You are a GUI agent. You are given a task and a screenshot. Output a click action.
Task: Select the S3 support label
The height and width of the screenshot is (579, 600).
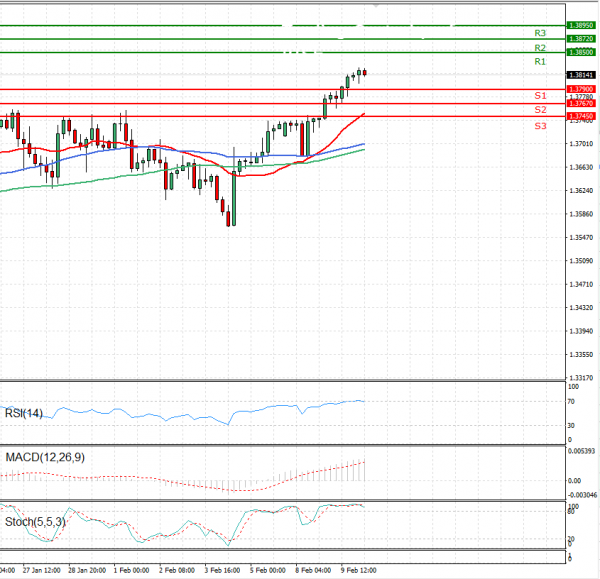point(539,126)
